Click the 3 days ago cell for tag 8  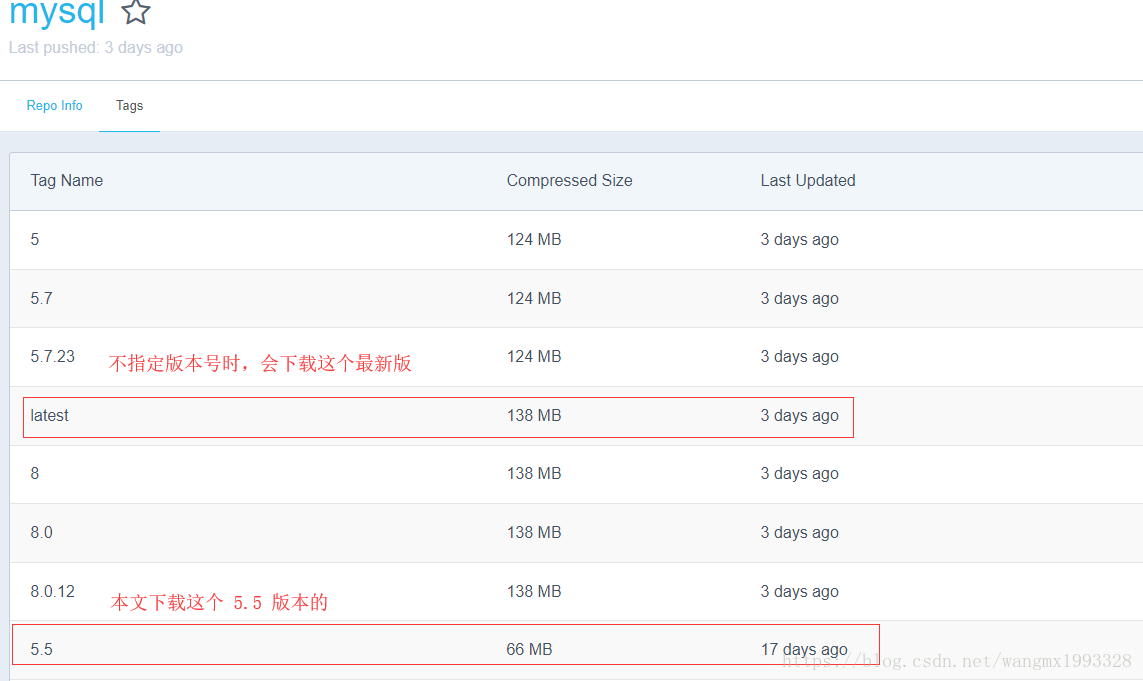800,474
